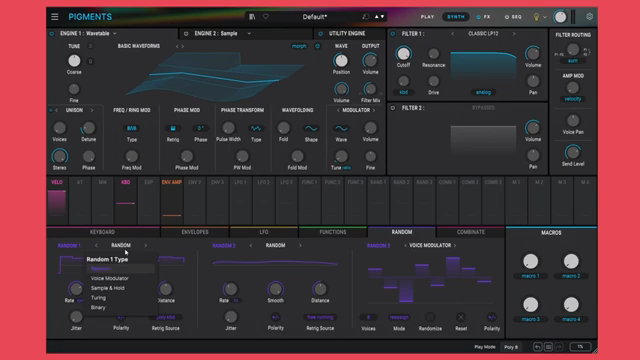Click the Phase Transform Type waveform icon

click(256, 129)
